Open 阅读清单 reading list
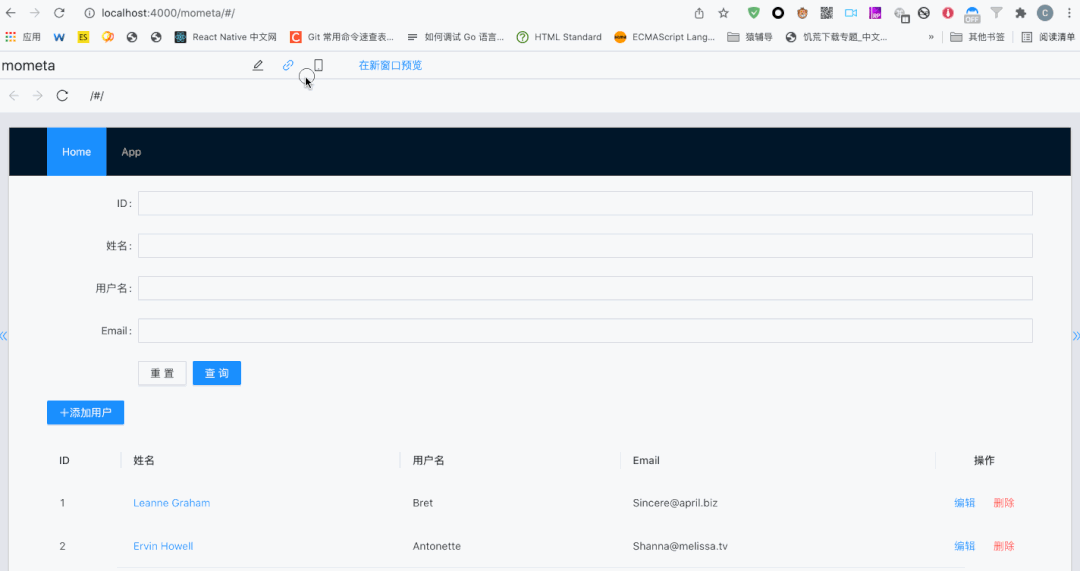The height and width of the screenshot is (571, 1080). [x=1048, y=37]
